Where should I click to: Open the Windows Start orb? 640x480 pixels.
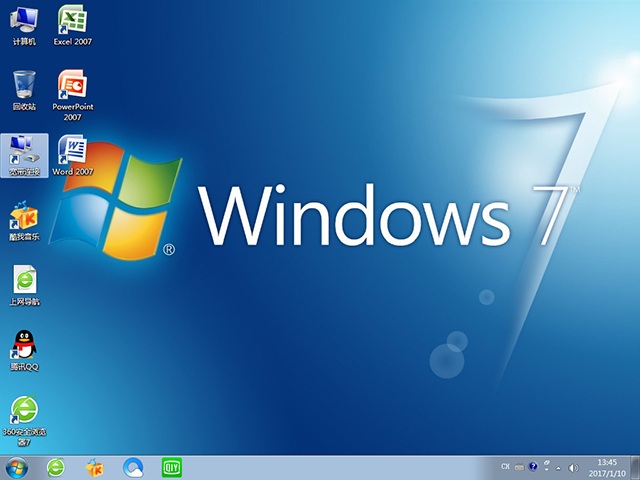17,468
